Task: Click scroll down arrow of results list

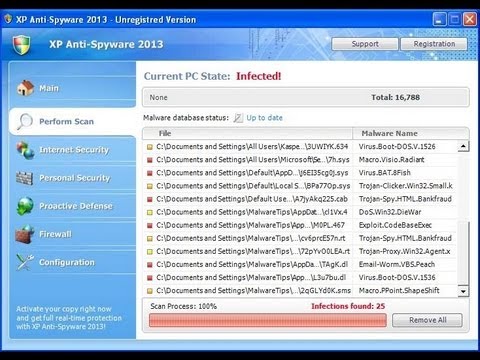Action: coord(463,291)
